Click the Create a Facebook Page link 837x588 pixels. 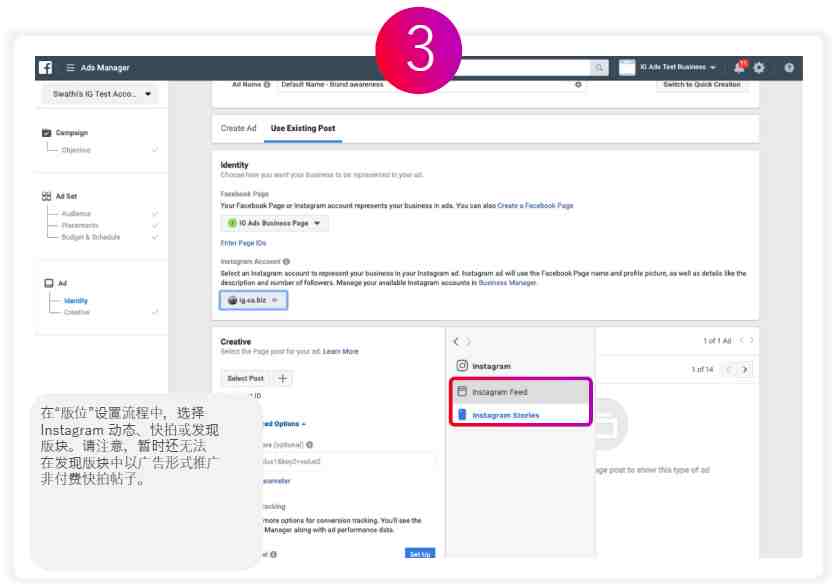[535, 205]
